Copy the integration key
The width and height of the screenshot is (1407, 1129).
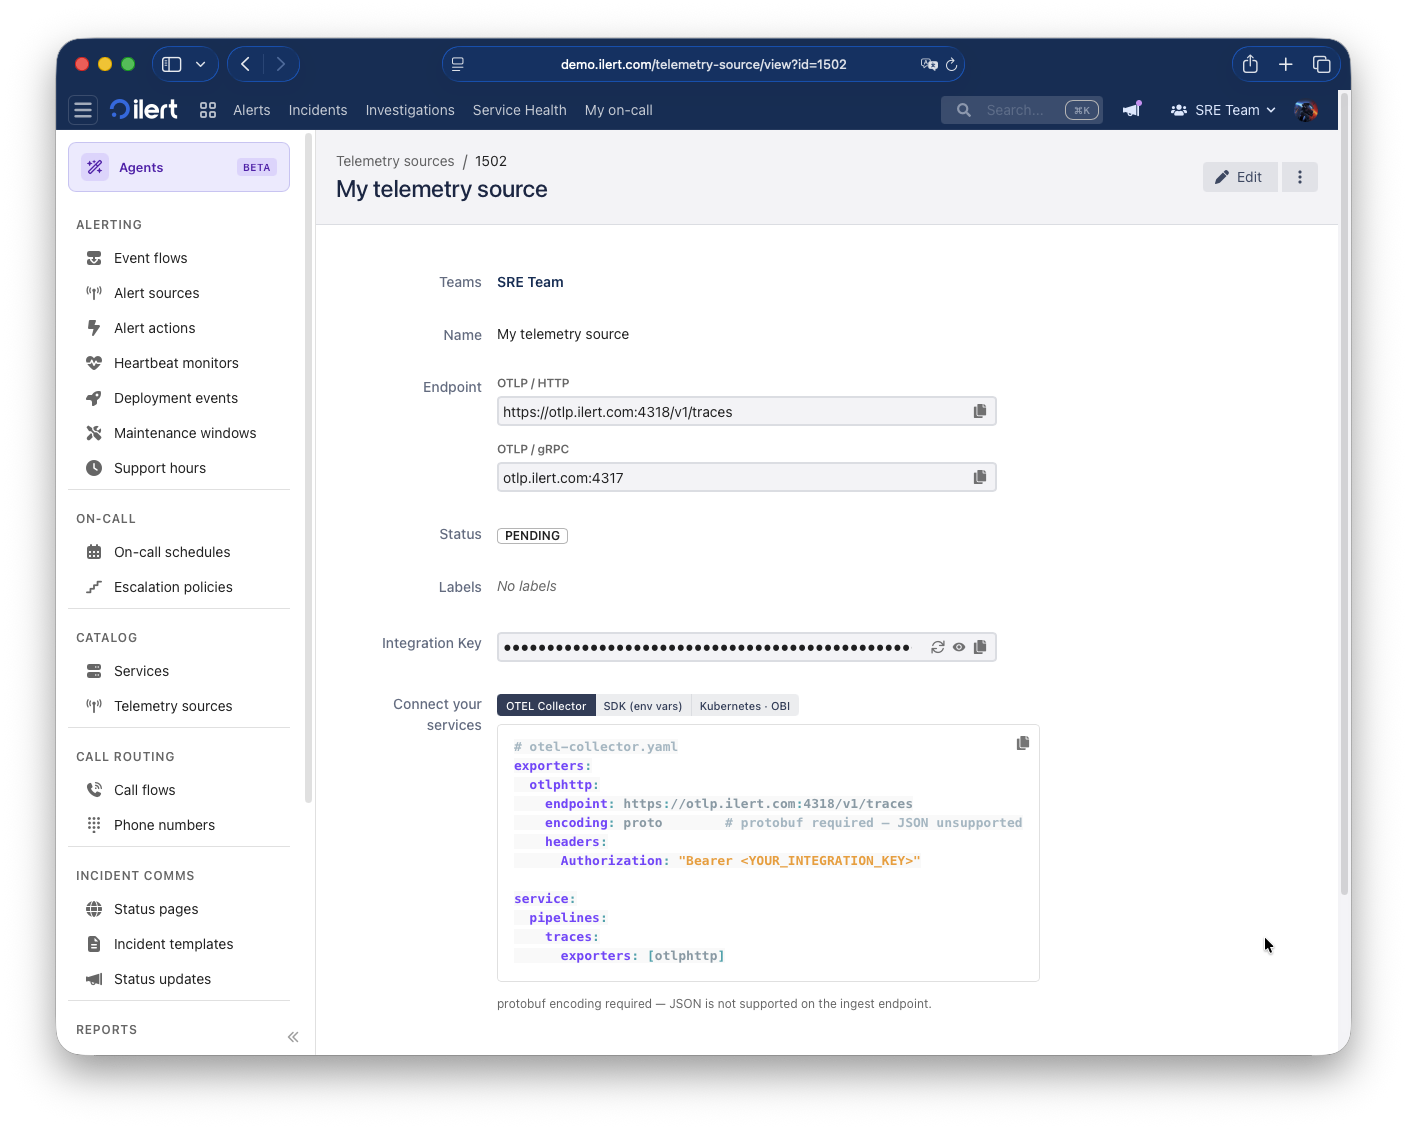[x=980, y=647]
